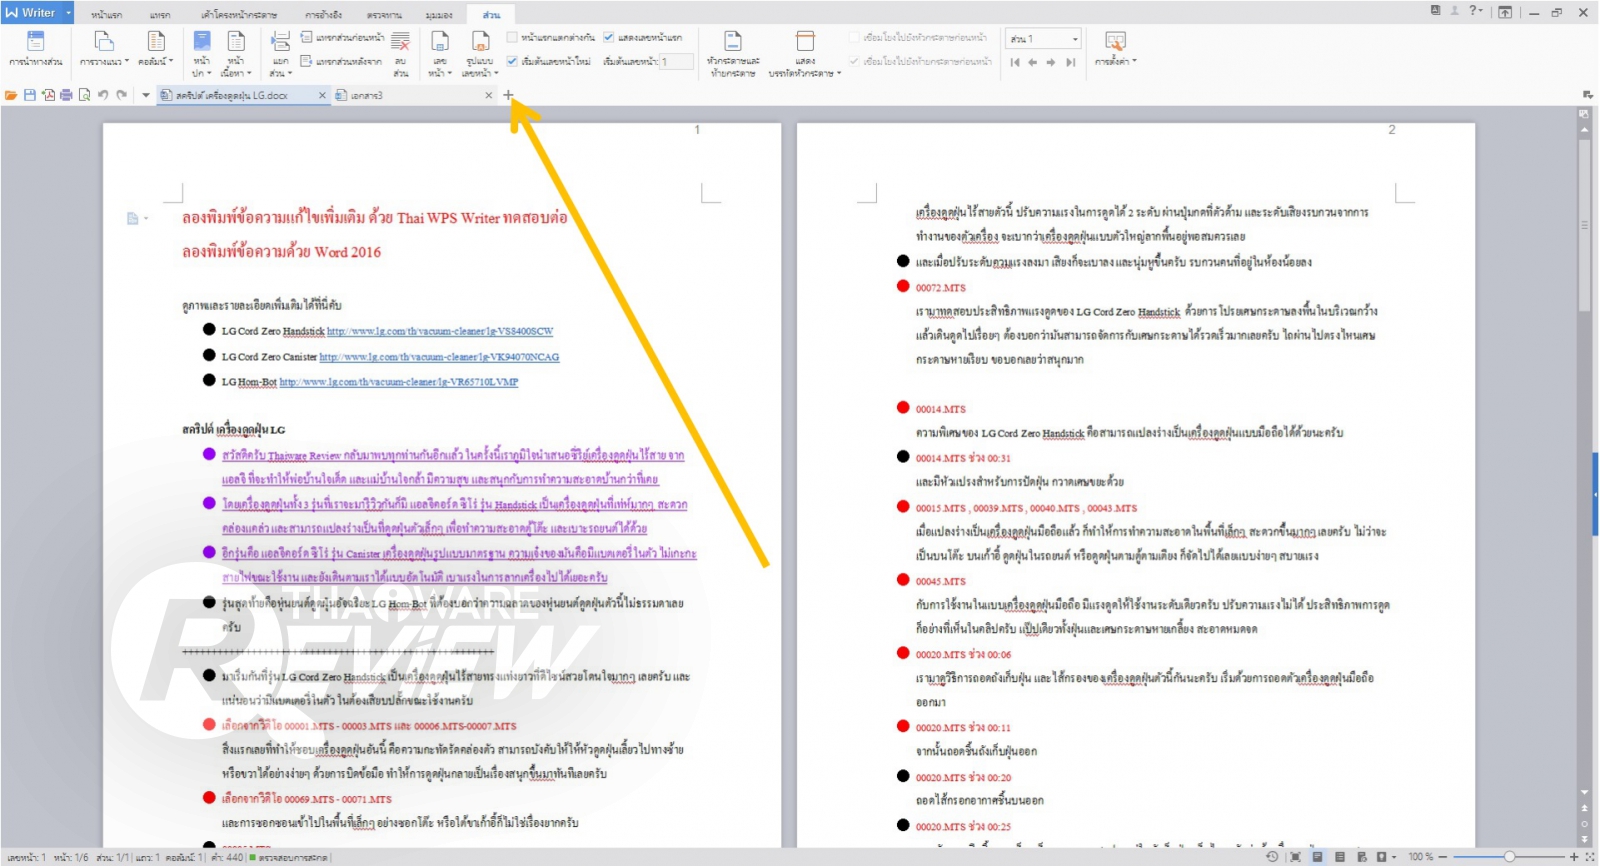Click the 100 % zoom level text
This screenshot has width=1600, height=866.
[x=1420, y=857]
